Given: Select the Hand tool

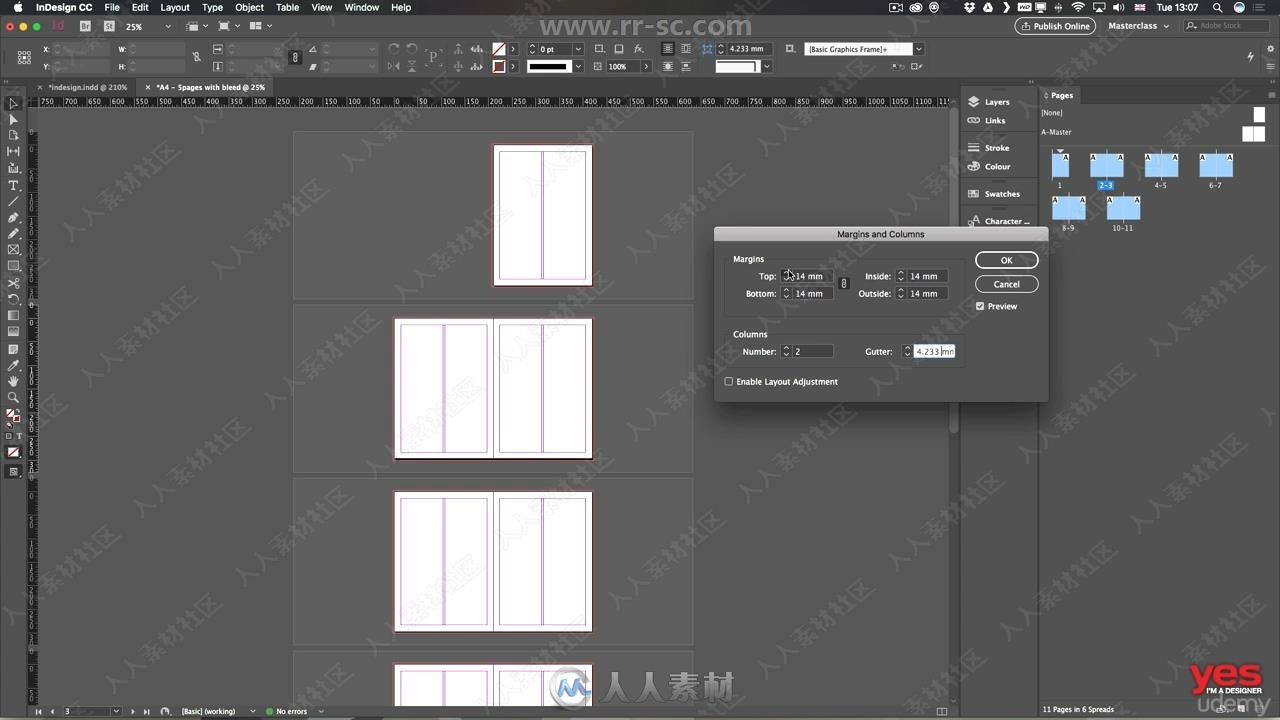Looking at the screenshot, I should click(x=13, y=381).
